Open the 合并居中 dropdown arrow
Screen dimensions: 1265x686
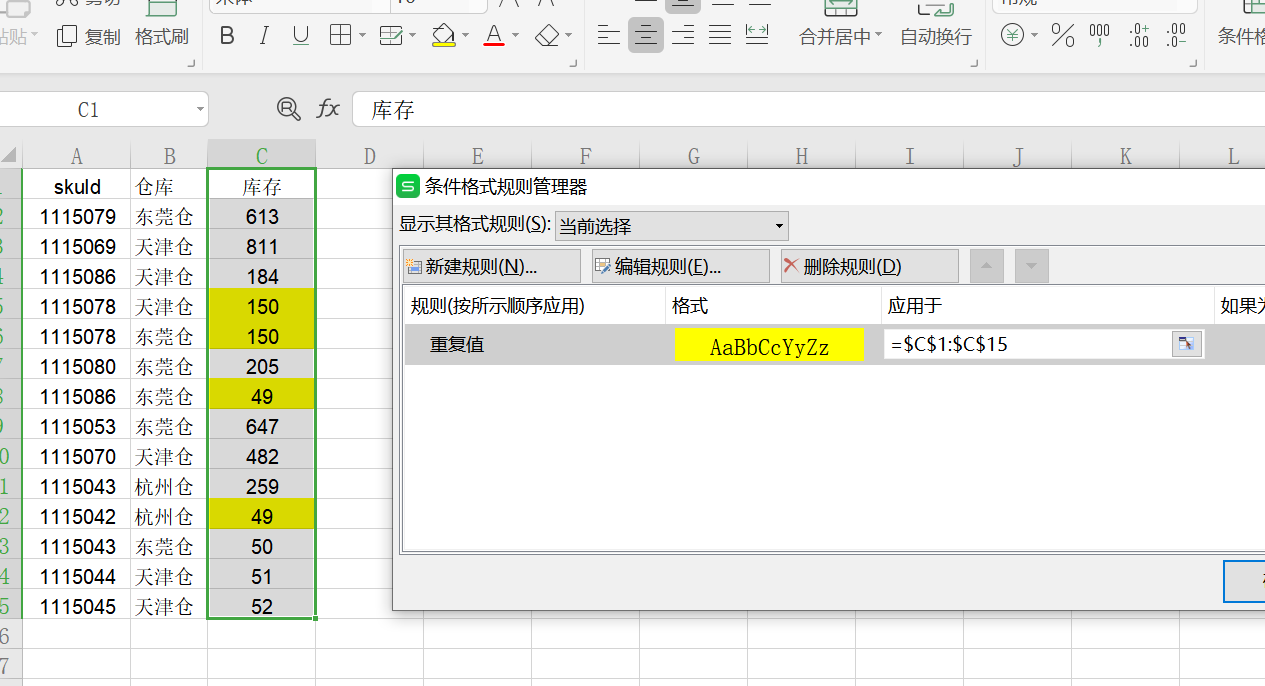[x=878, y=37]
